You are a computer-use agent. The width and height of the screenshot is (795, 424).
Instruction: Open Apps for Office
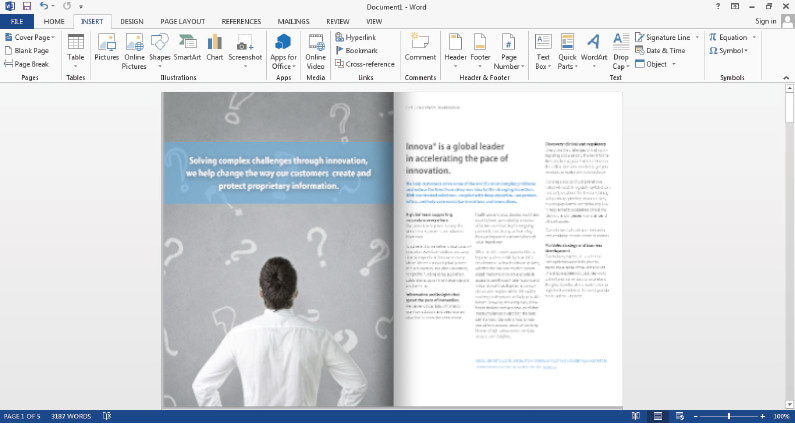[283, 52]
